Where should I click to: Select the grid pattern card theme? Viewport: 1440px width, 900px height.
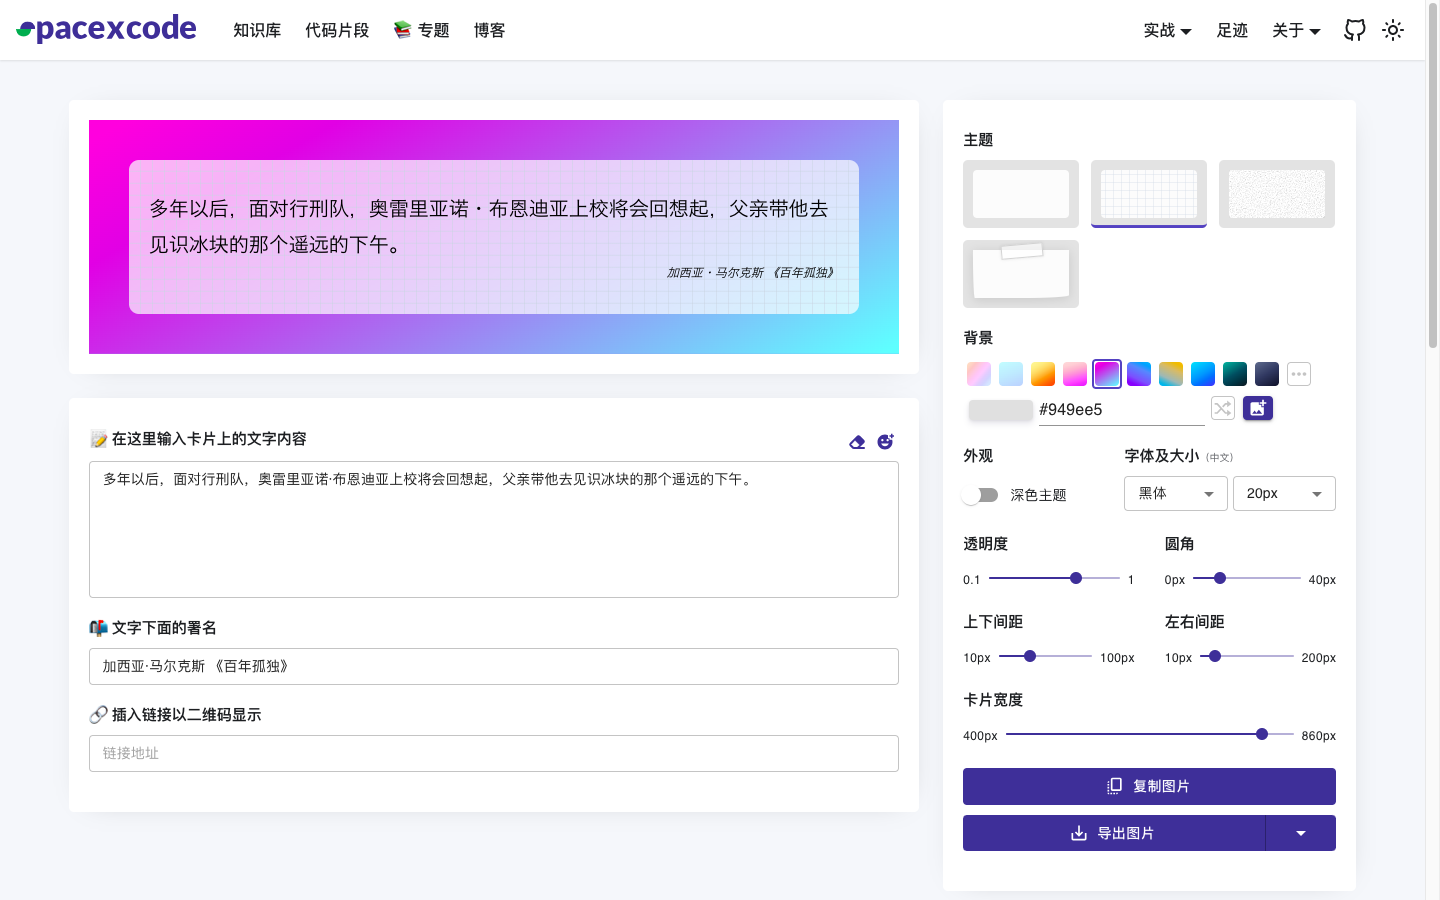coord(1148,193)
